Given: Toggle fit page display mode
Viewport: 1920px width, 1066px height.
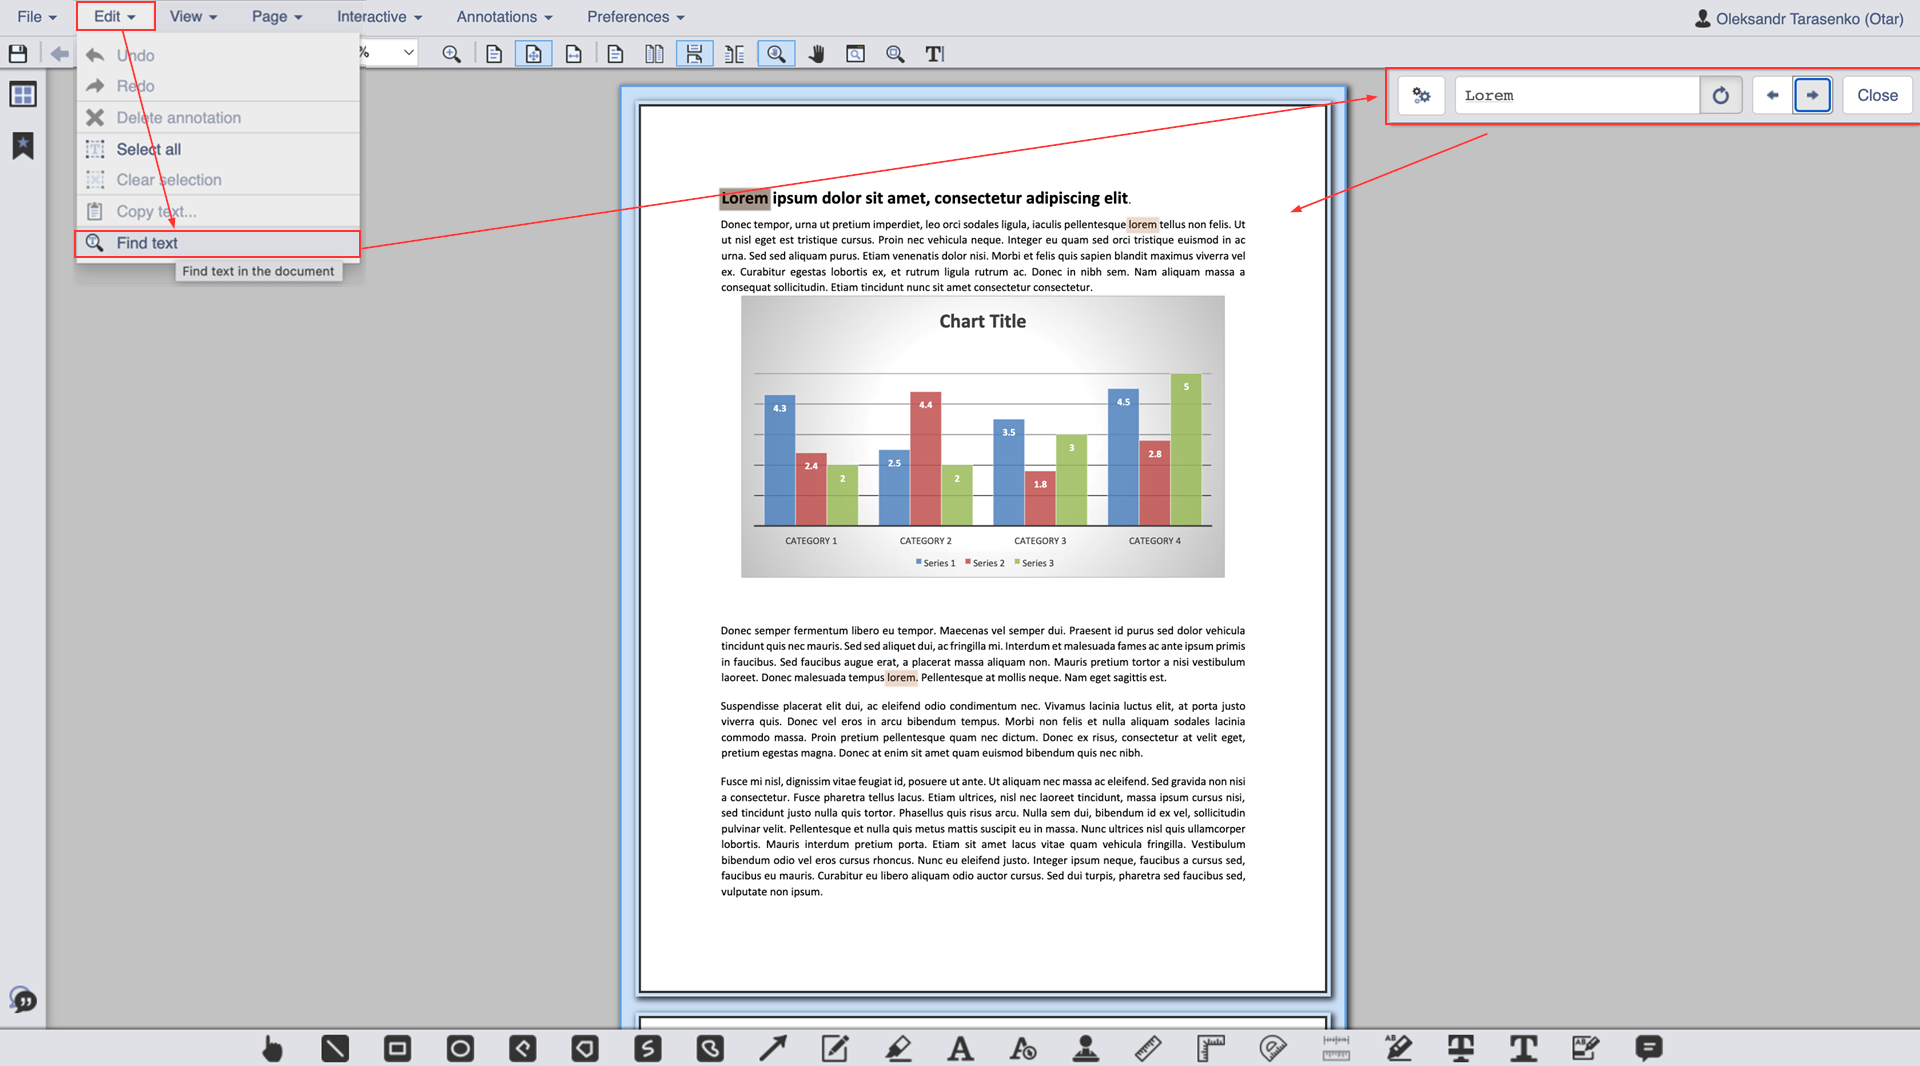Looking at the screenshot, I should 533,54.
